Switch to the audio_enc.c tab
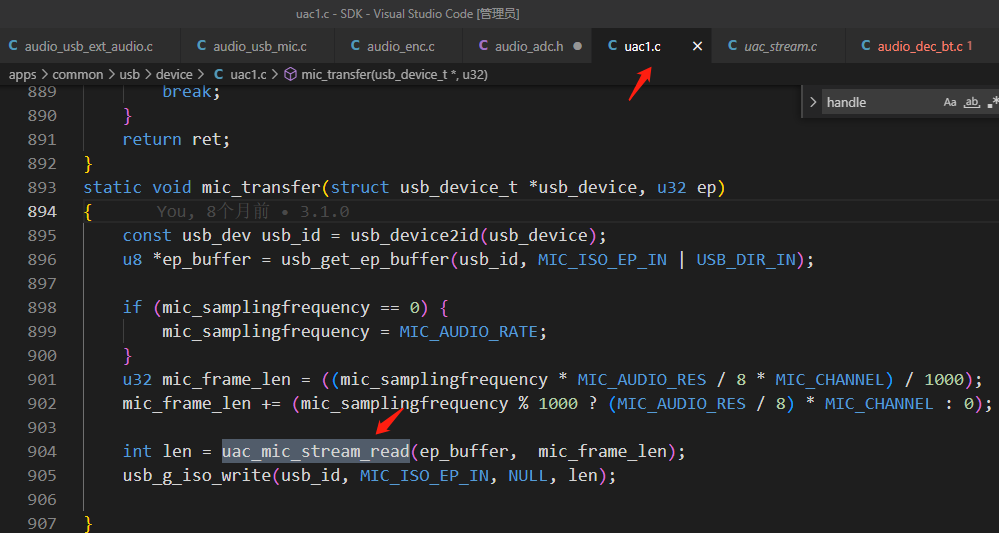This screenshot has width=999, height=533. point(401,46)
